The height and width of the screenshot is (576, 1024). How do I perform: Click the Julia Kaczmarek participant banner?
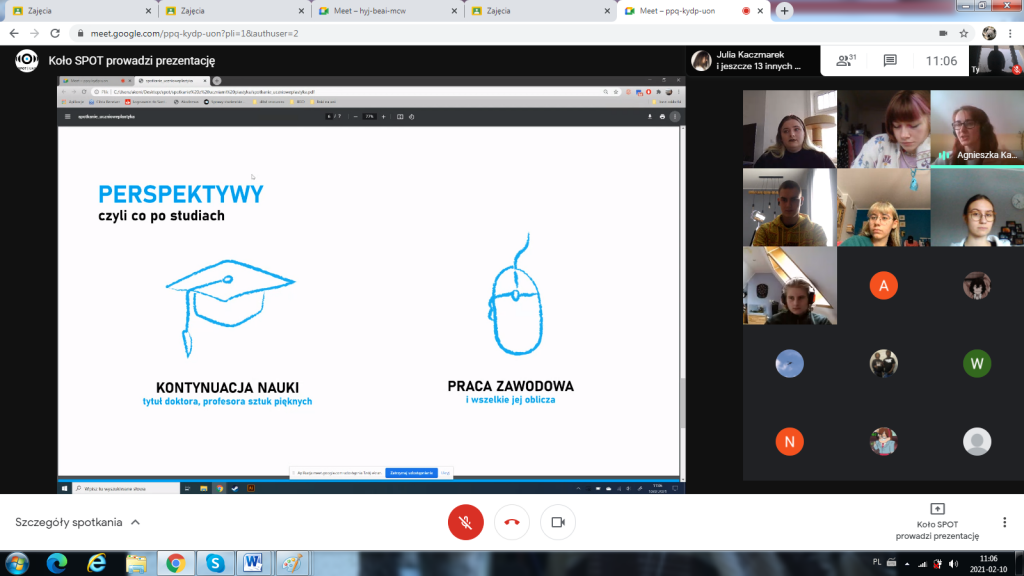[x=750, y=61]
